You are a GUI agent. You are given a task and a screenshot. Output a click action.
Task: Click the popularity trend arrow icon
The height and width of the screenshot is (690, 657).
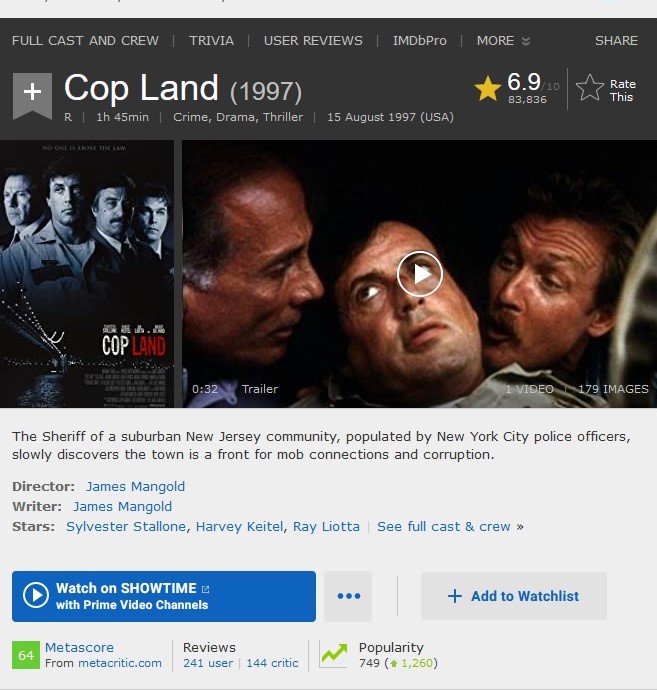tap(334, 654)
